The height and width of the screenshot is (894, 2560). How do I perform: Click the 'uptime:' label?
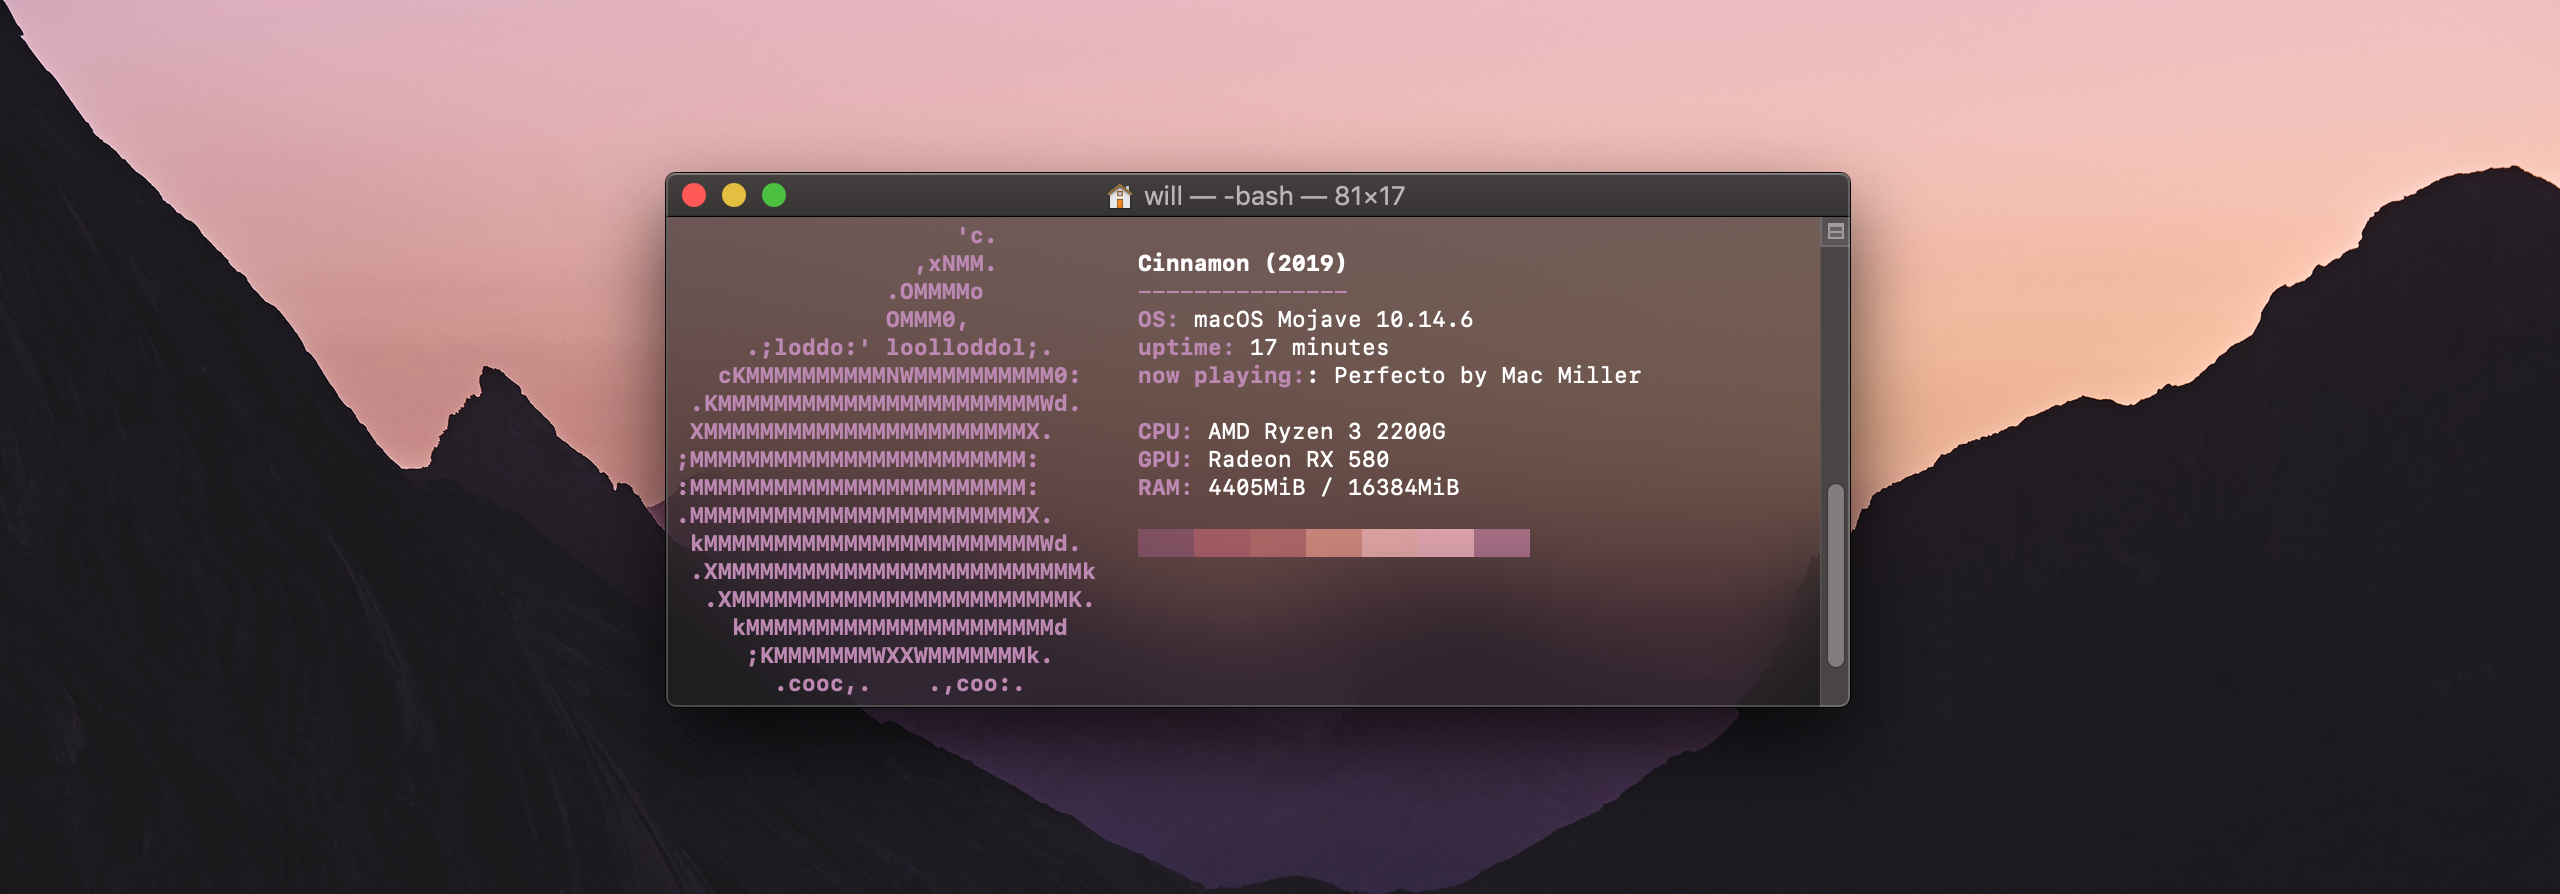[1186, 347]
